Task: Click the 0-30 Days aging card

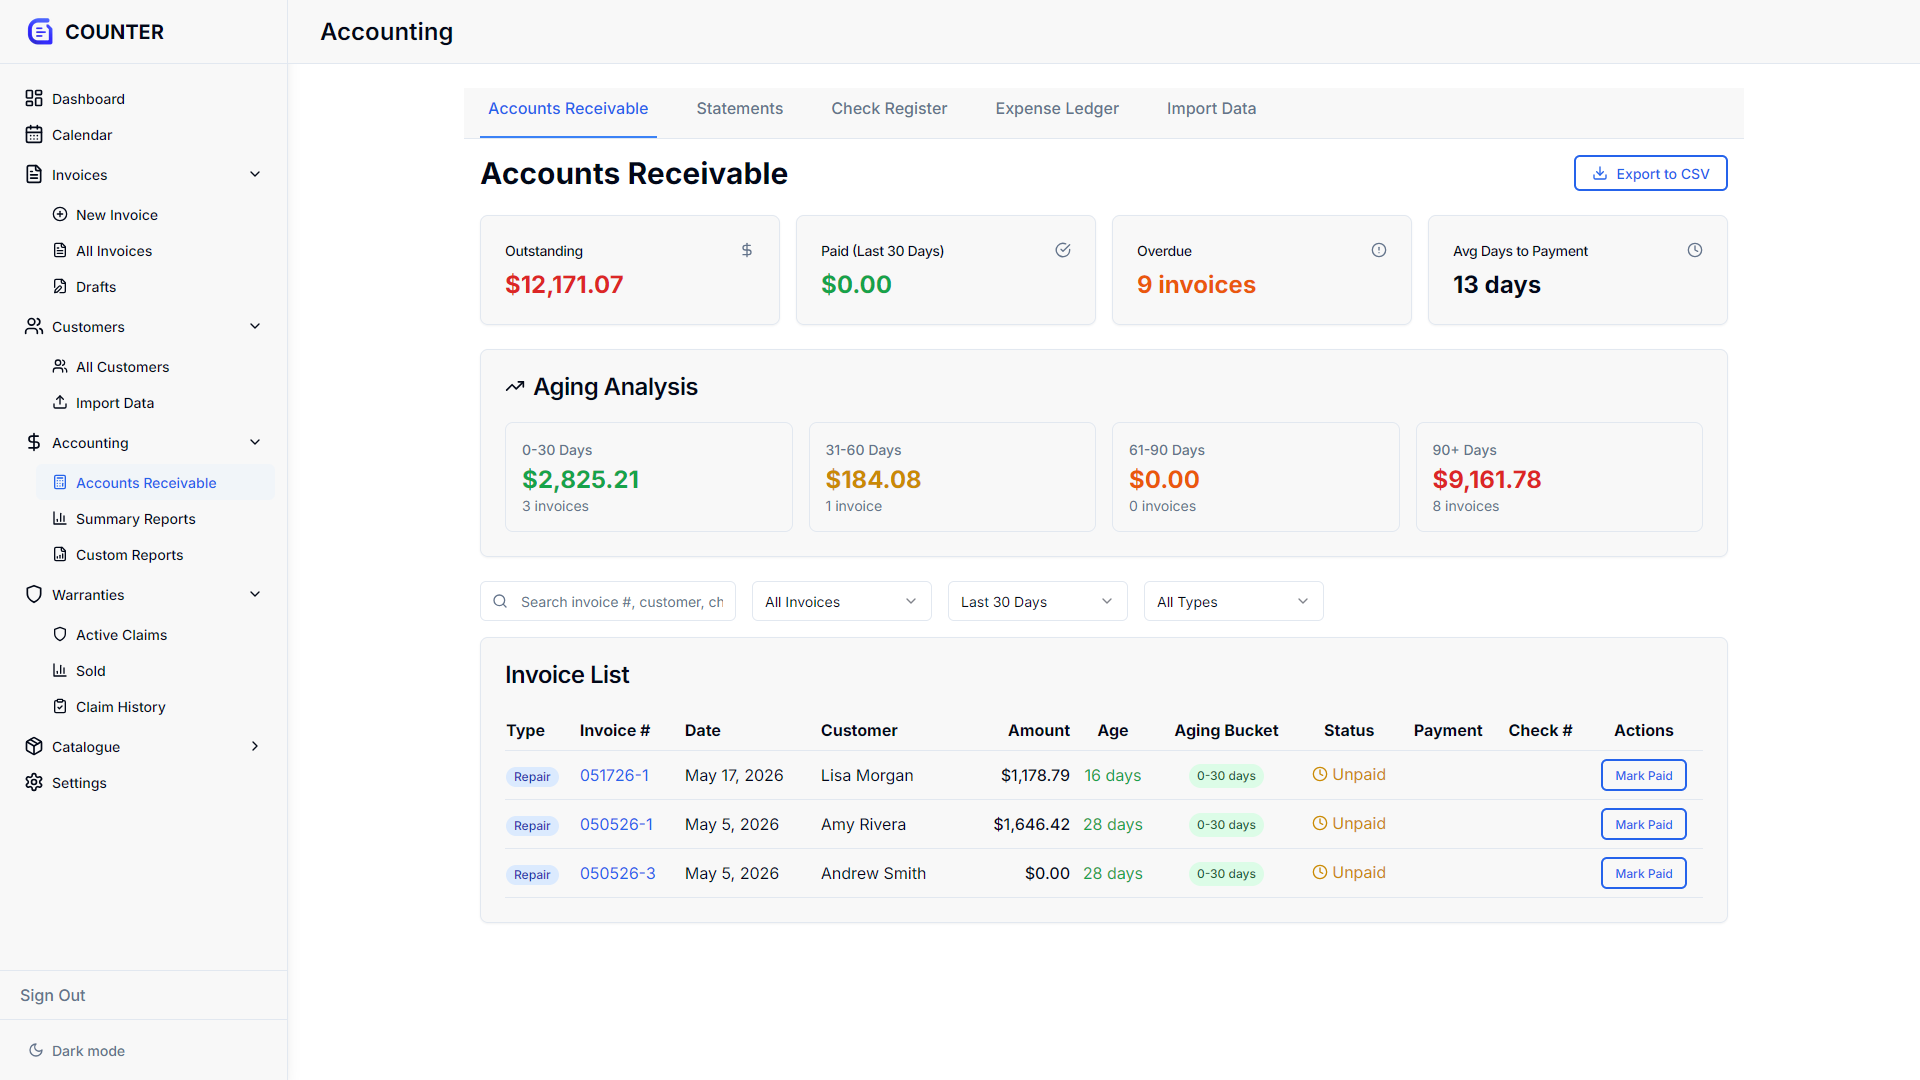Action: (648, 477)
